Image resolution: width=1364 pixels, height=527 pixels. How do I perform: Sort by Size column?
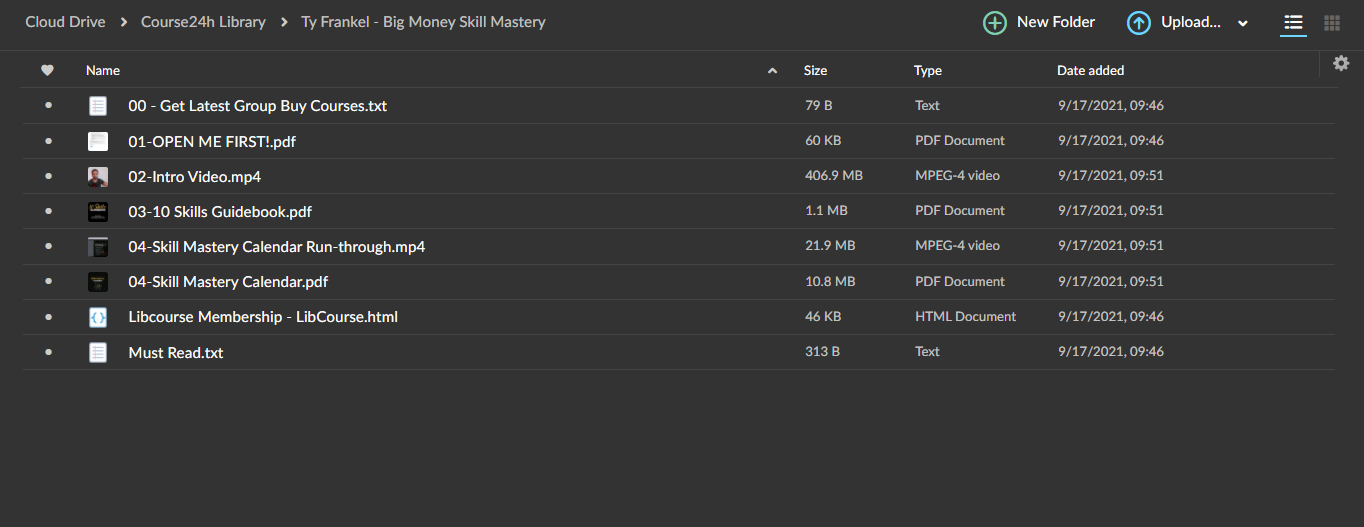pos(815,70)
